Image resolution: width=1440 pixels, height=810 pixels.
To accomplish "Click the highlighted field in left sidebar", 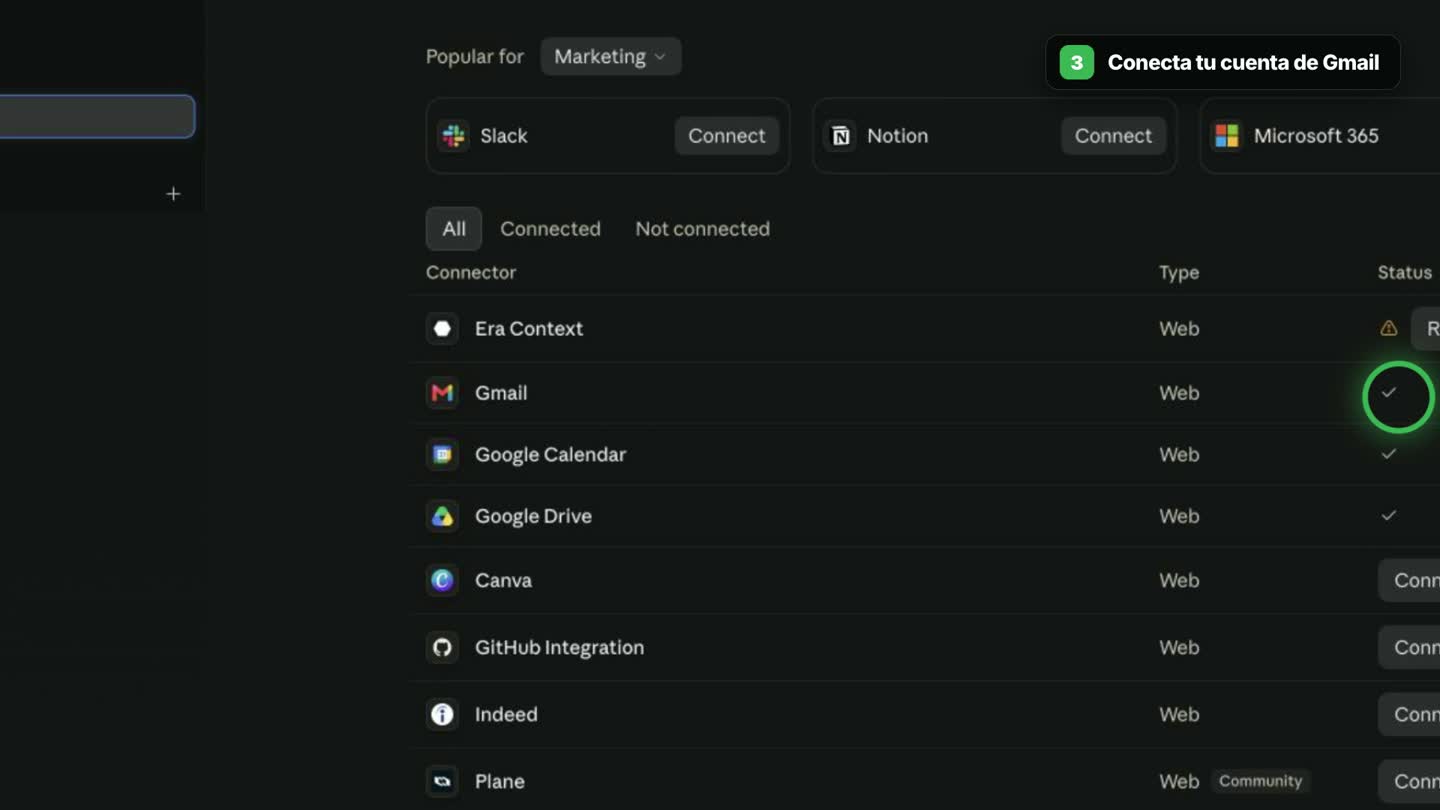I will click(x=97, y=117).
